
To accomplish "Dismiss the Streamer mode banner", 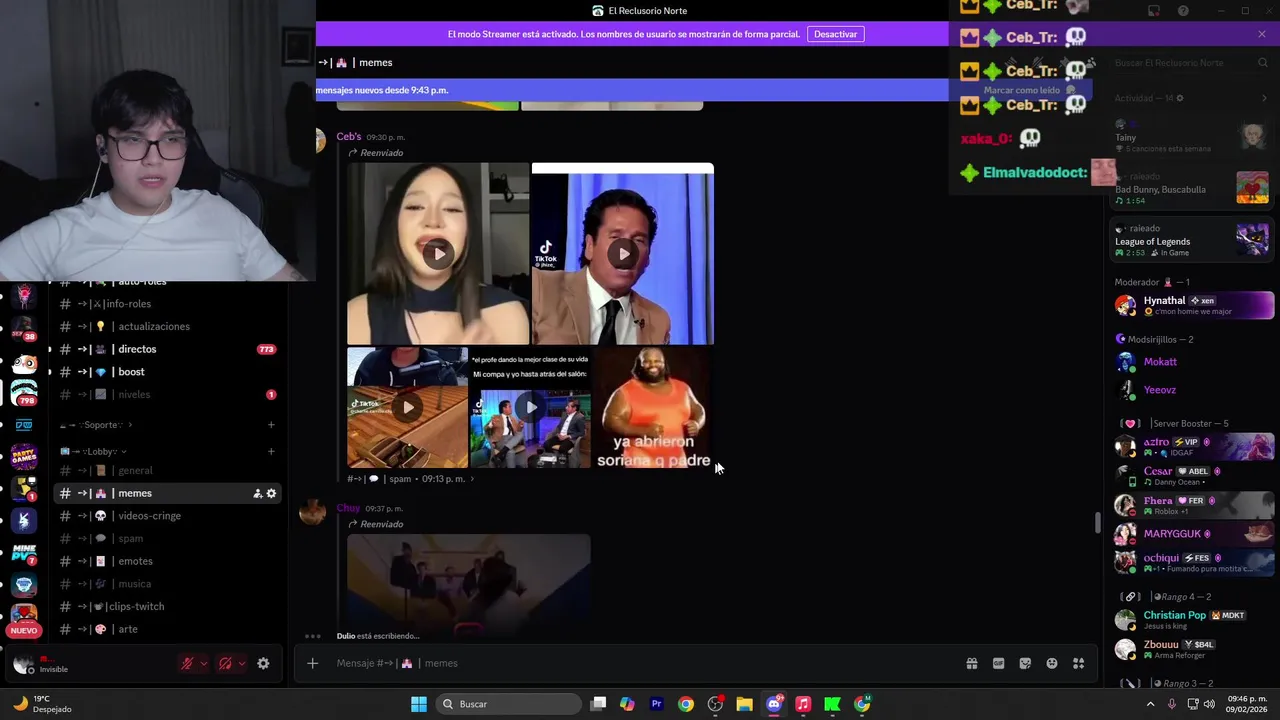I will (x=1262, y=34).
